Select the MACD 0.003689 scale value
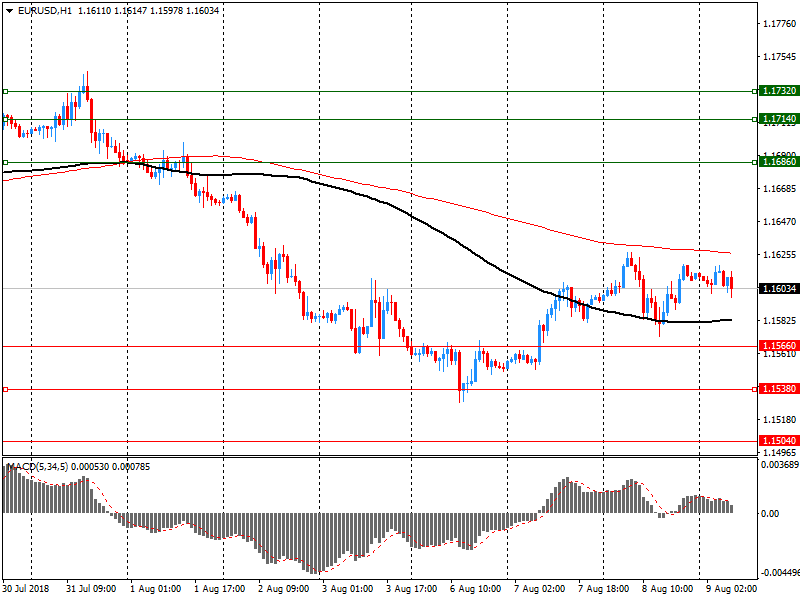 click(x=780, y=465)
